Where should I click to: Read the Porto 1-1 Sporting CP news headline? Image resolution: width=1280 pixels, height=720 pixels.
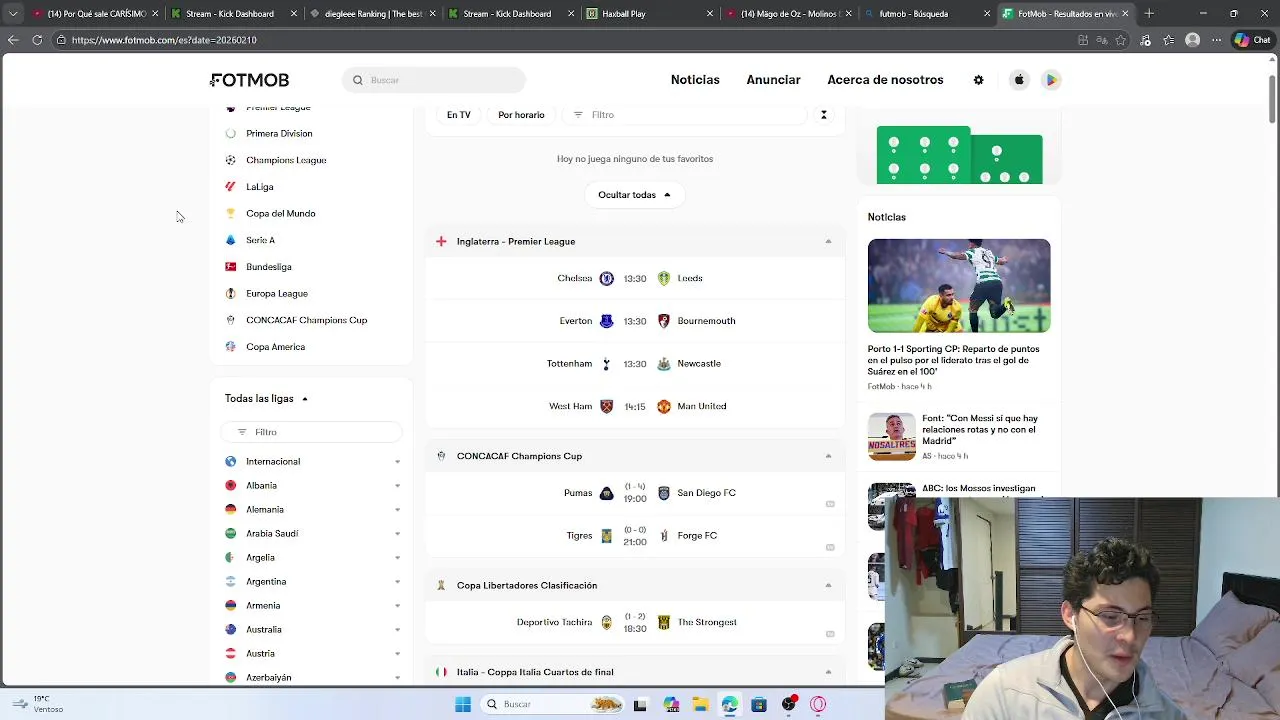click(953, 360)
